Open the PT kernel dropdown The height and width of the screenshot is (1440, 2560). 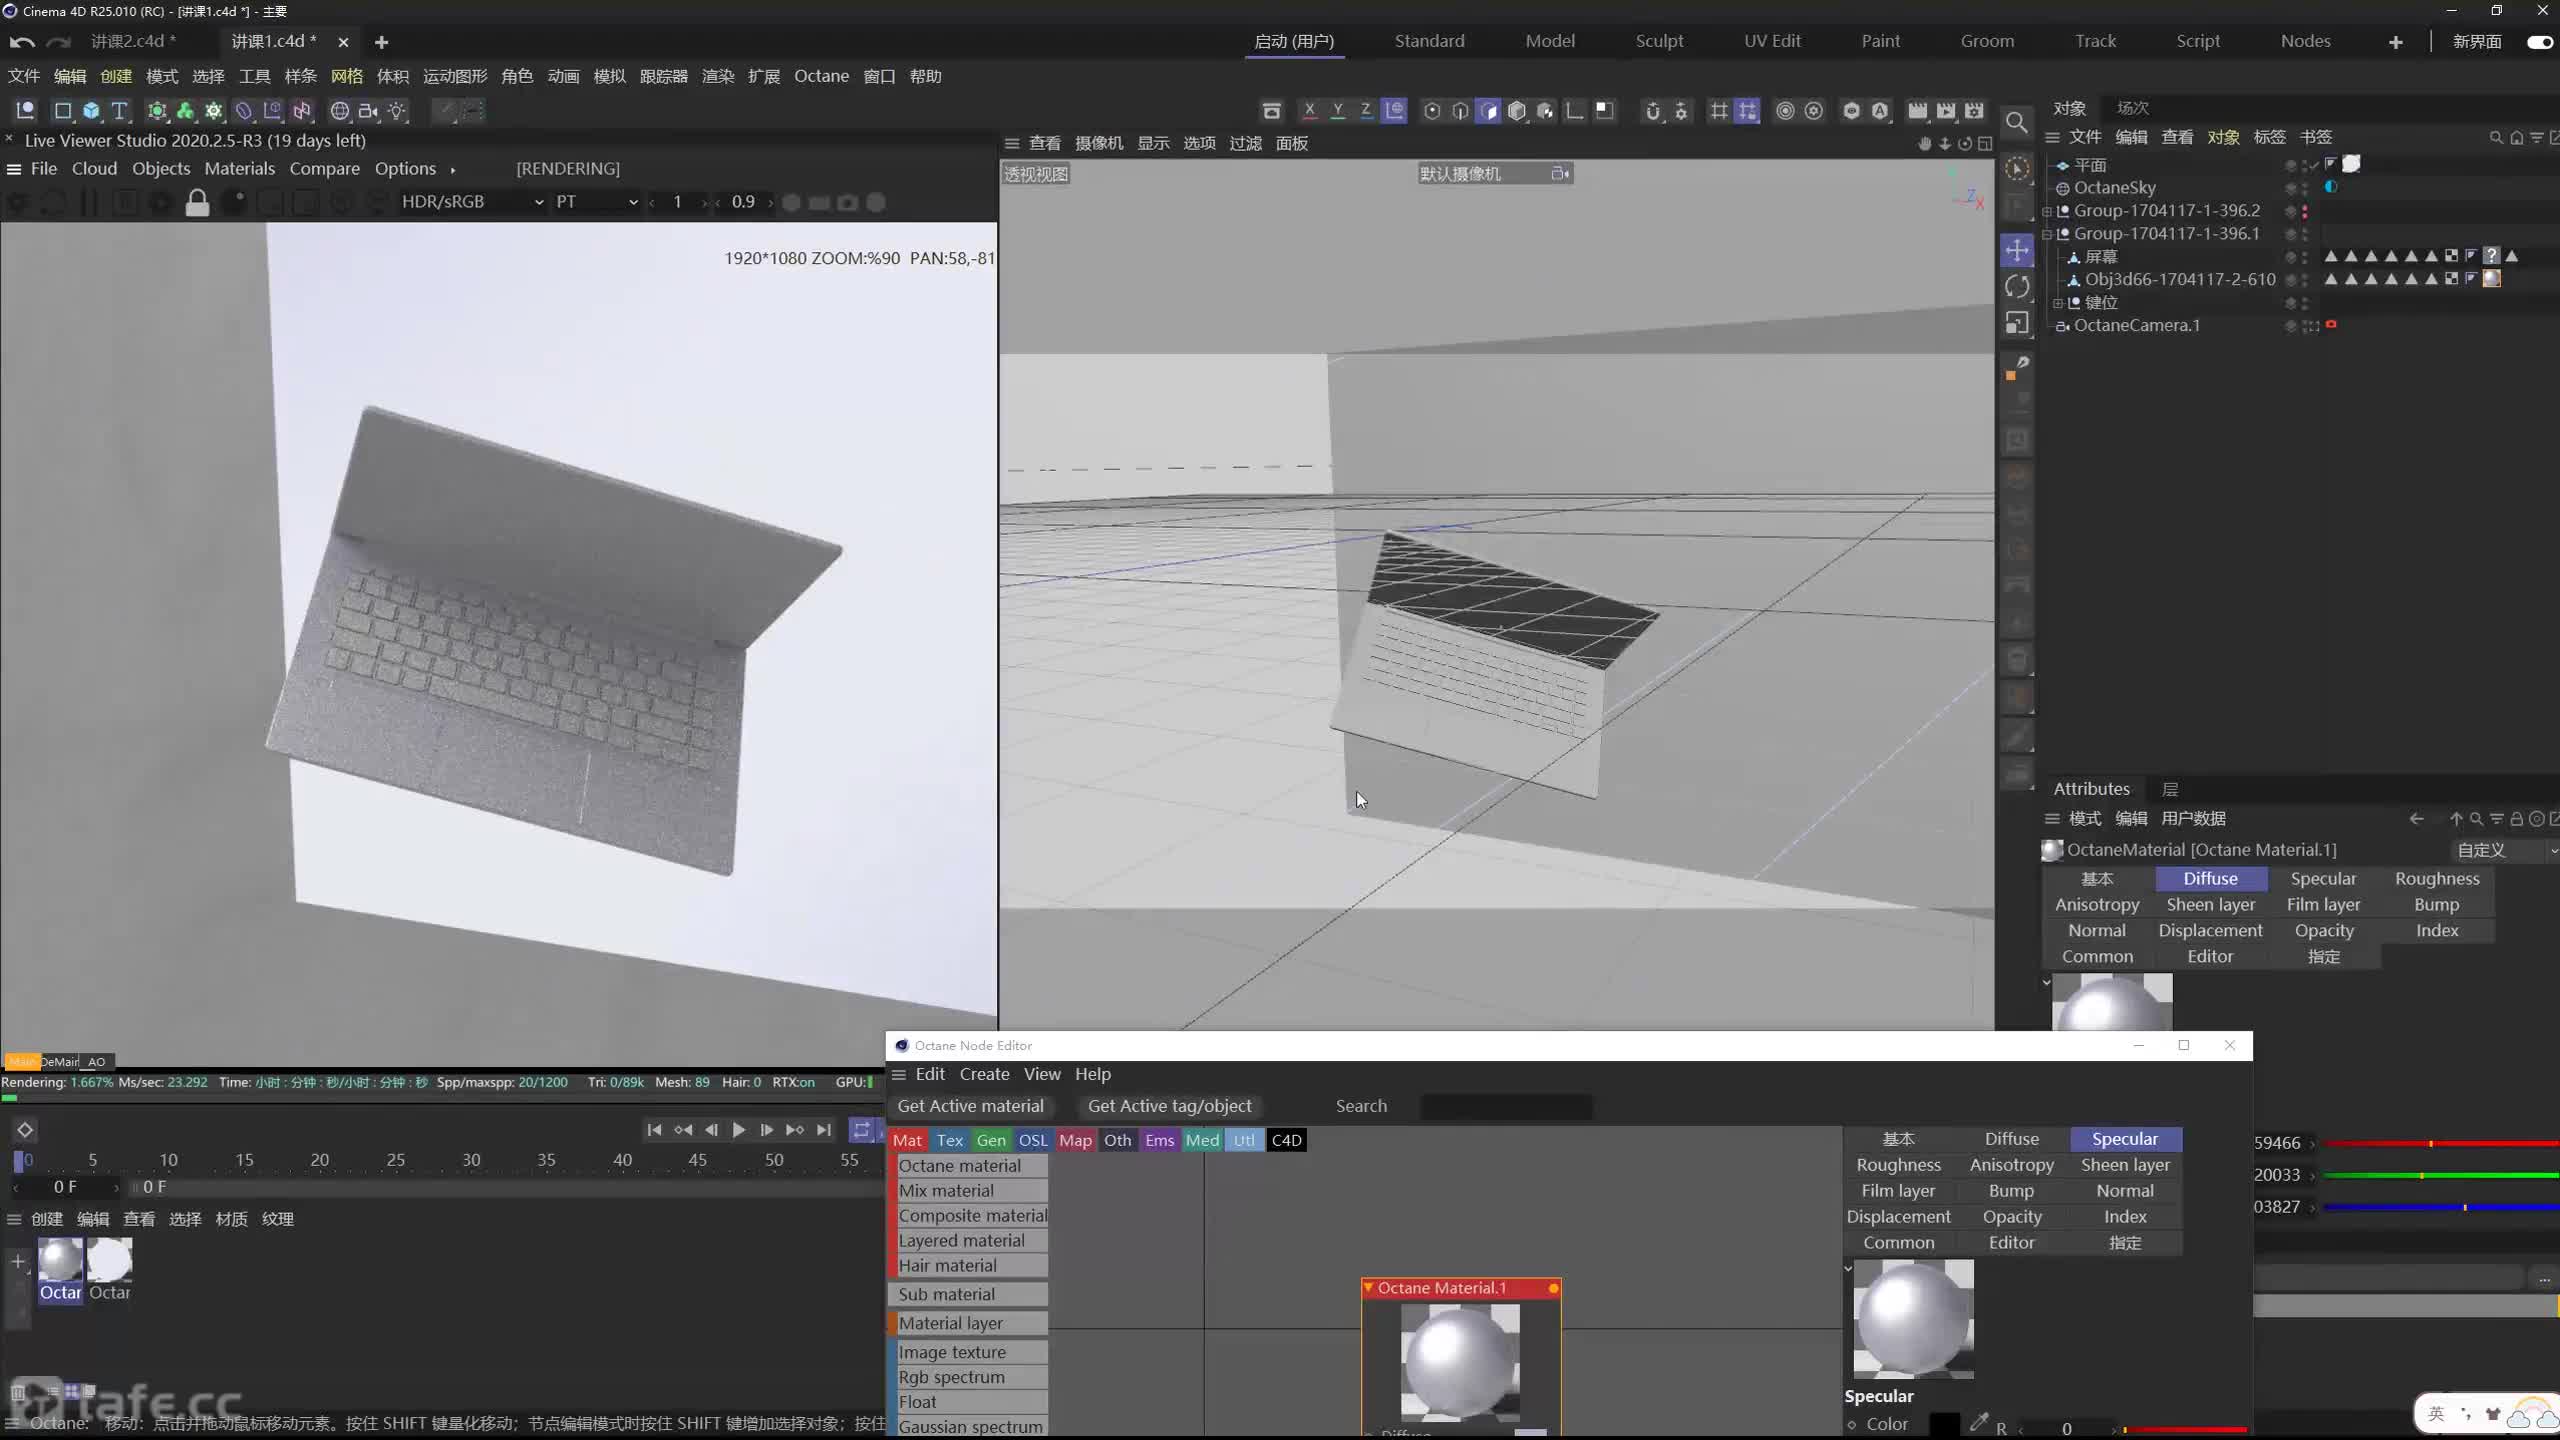click(x=596, y=202)
